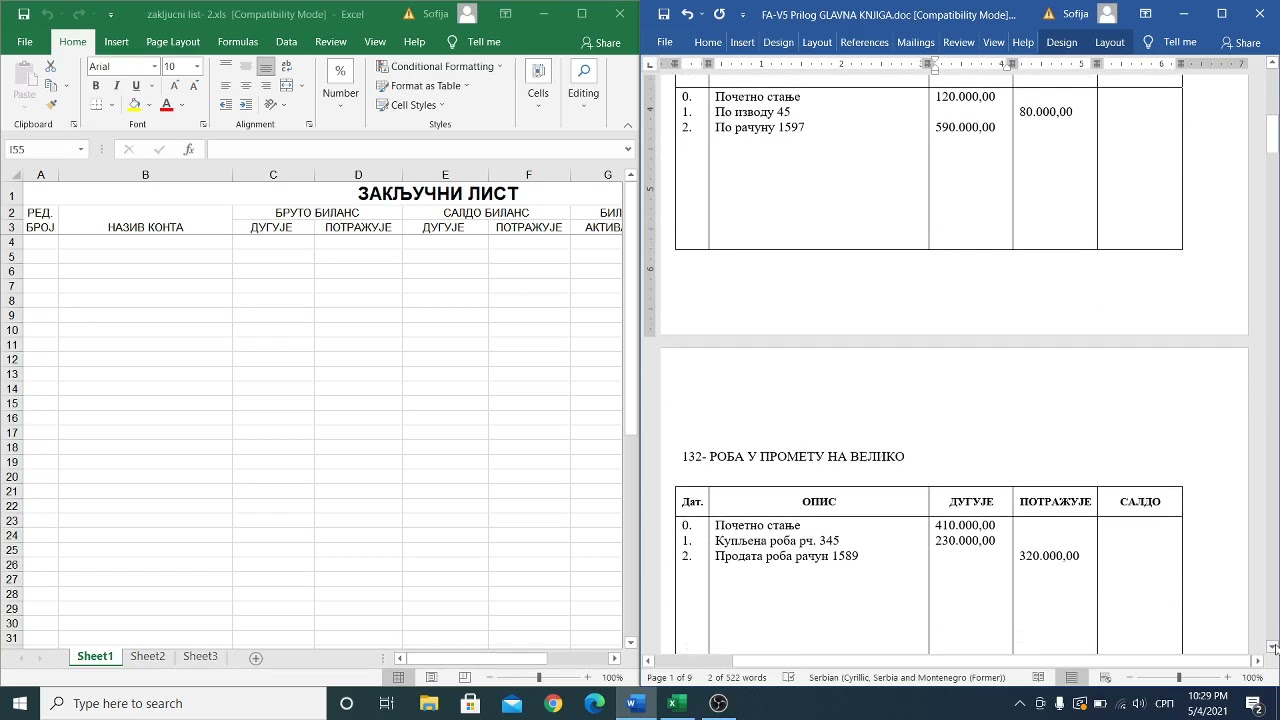Open Google Chrome from taskbar
This screenshot has width=1280, height=720.
click(553, 703)
